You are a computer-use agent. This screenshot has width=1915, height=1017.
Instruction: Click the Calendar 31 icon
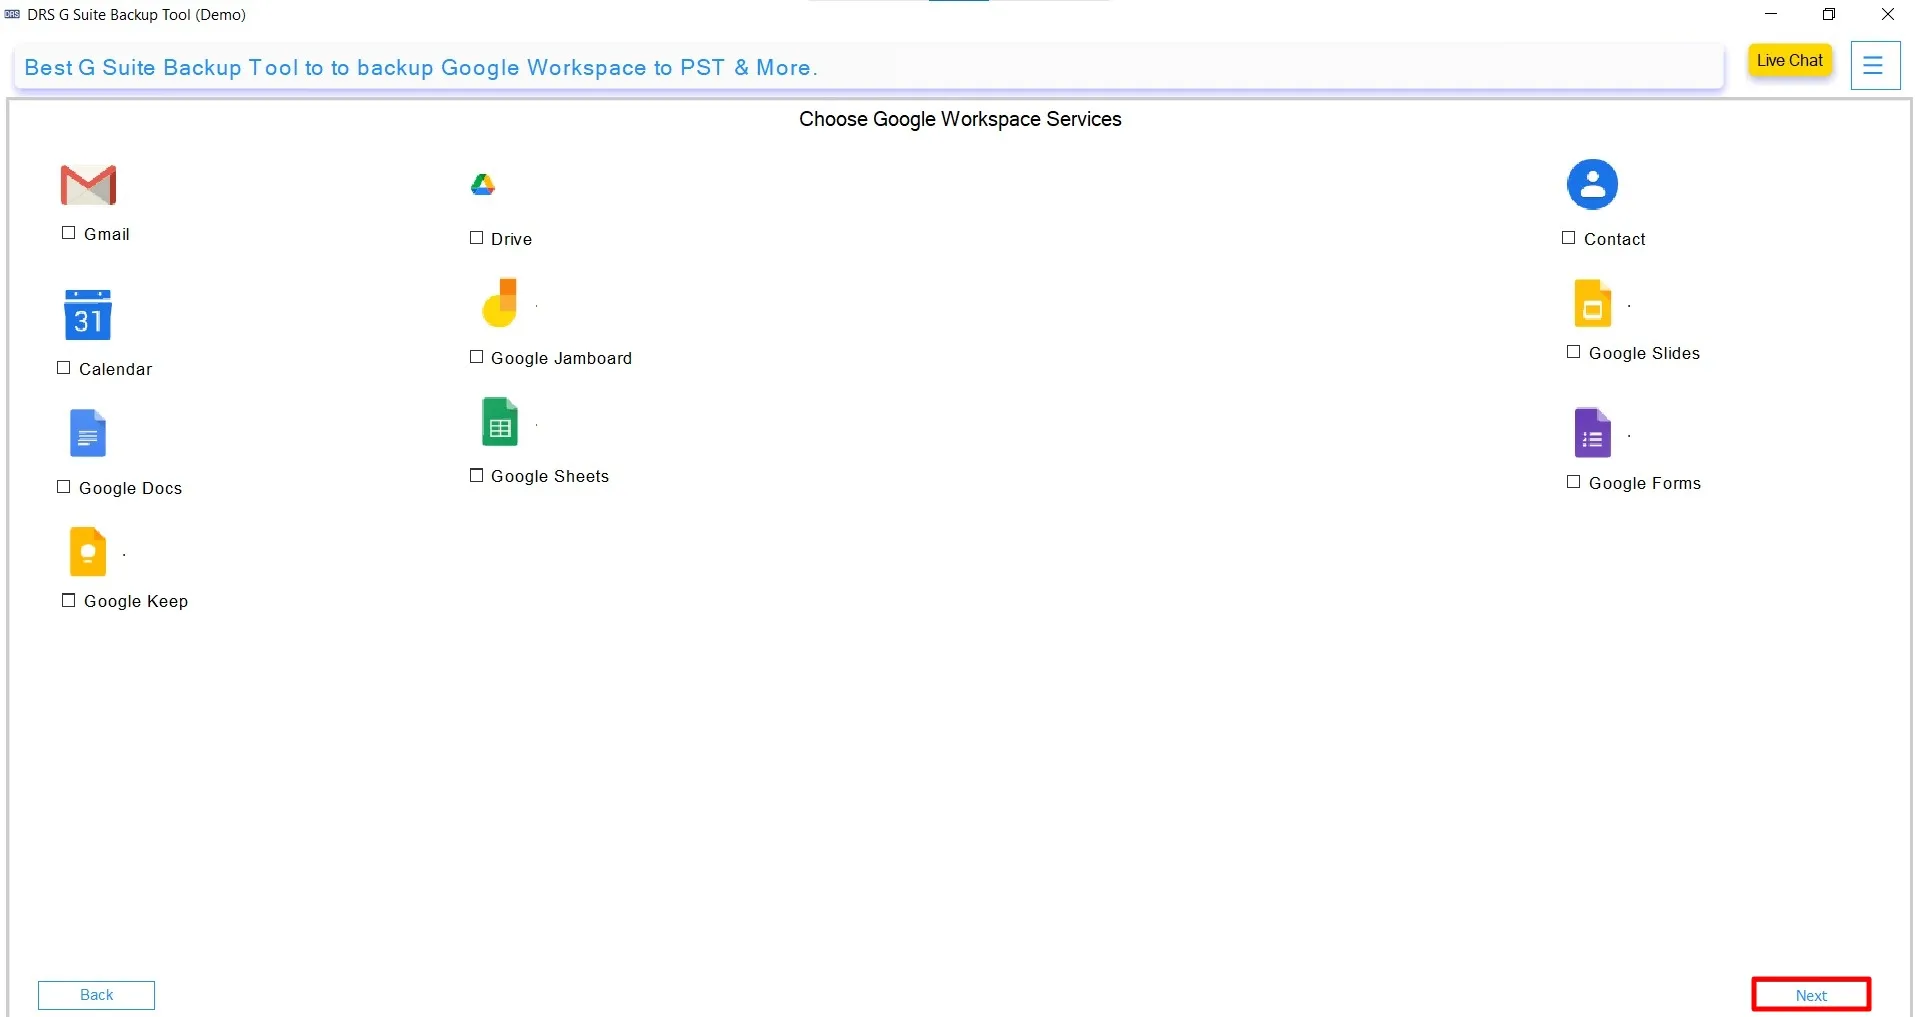(88, 315)
